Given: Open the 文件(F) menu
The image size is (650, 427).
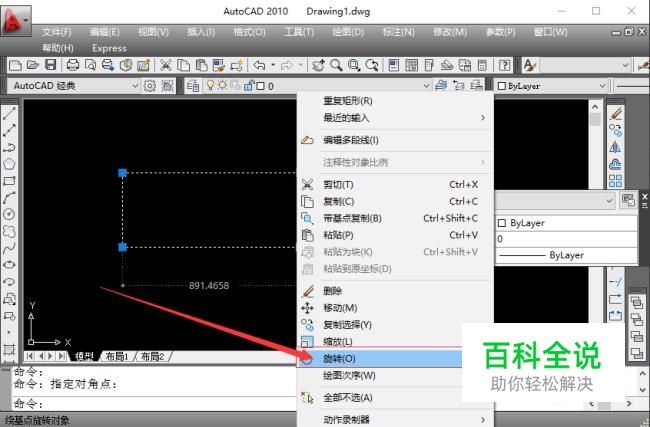Looking at the screenshot, I should (57, 32).
